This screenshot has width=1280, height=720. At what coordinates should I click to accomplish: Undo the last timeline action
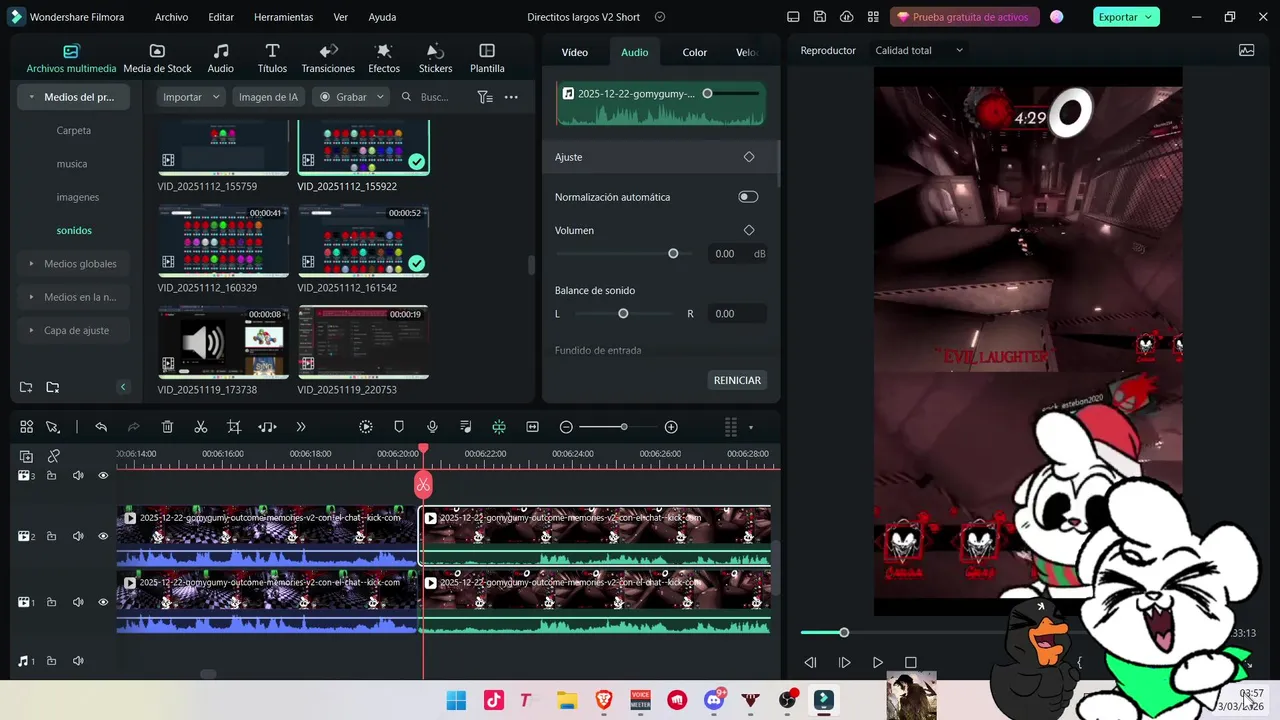(101, 427)
